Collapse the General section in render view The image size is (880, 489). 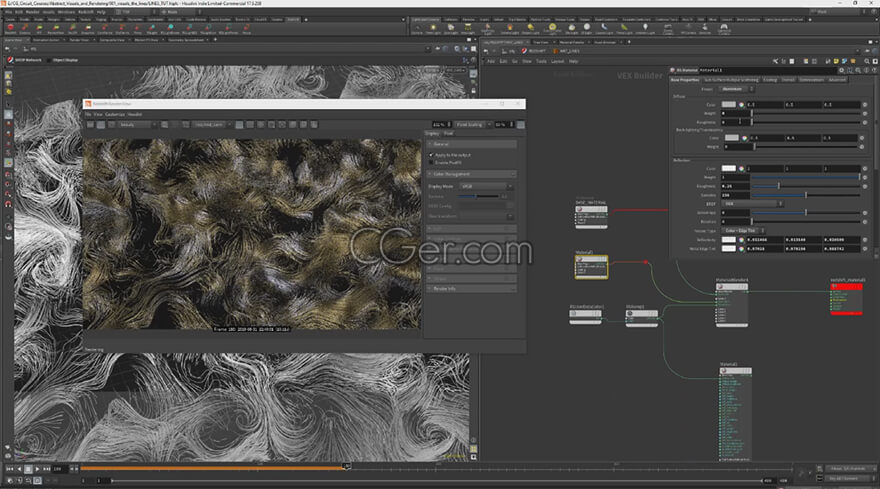(471, 144)
